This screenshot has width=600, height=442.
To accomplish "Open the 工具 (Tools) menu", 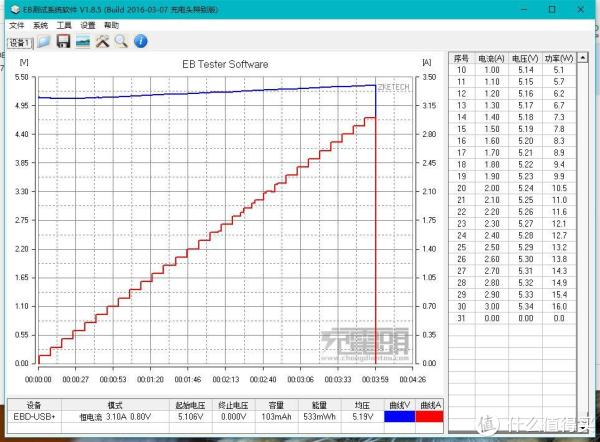I will pos(64,25).
